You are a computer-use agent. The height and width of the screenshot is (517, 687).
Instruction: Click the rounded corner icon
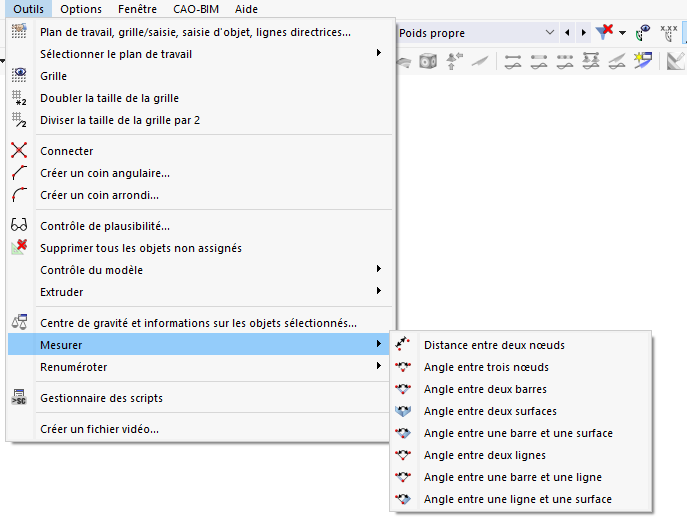point(19,195)
